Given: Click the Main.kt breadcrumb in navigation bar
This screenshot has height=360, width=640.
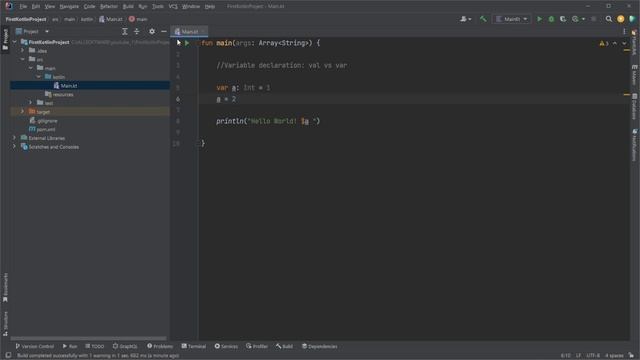Looking at the screenshot, I should pos(111,19).
